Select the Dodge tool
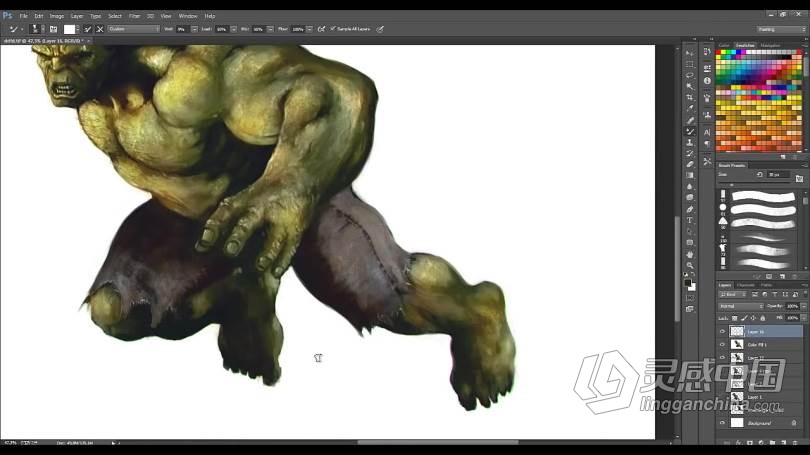This screenshot has width=810, height=455. point(690,198)
